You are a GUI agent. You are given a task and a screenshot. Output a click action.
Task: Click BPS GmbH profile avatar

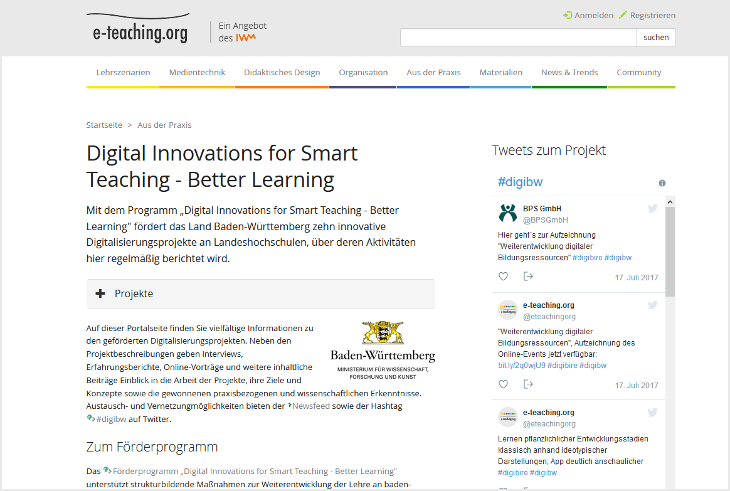(x=507, y=212)
